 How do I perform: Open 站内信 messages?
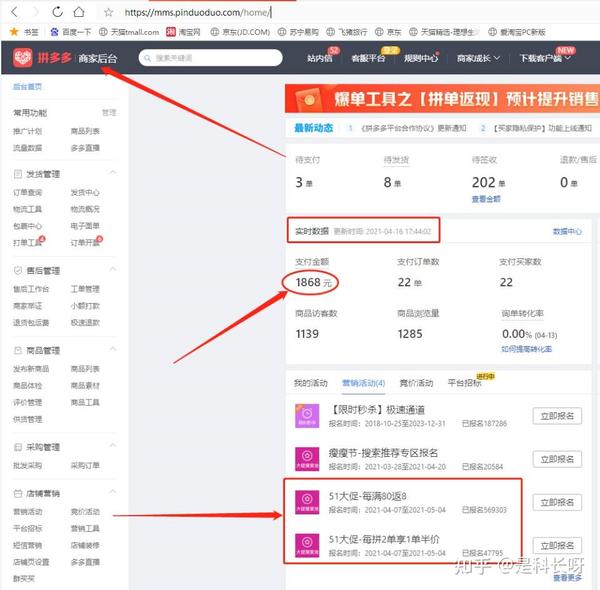coord(320,58)
